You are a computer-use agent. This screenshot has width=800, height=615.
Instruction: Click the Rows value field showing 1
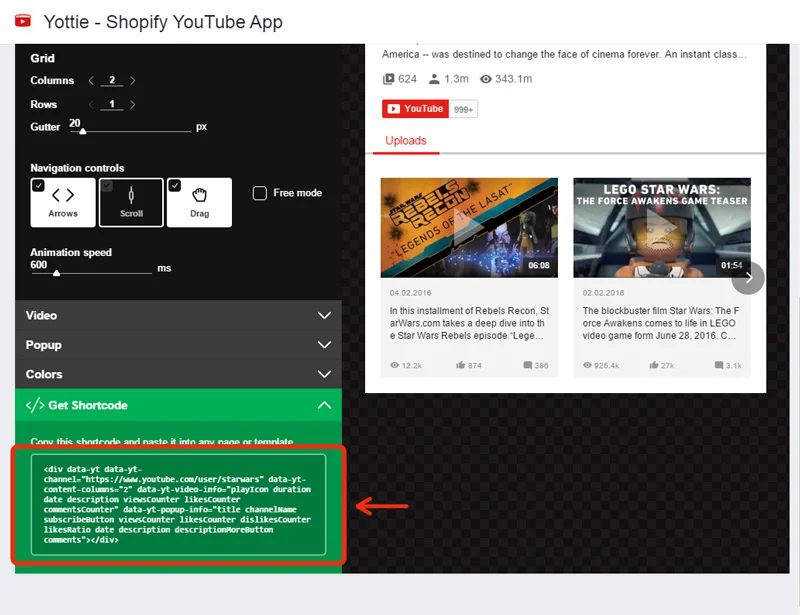click(x=112, y=104)
